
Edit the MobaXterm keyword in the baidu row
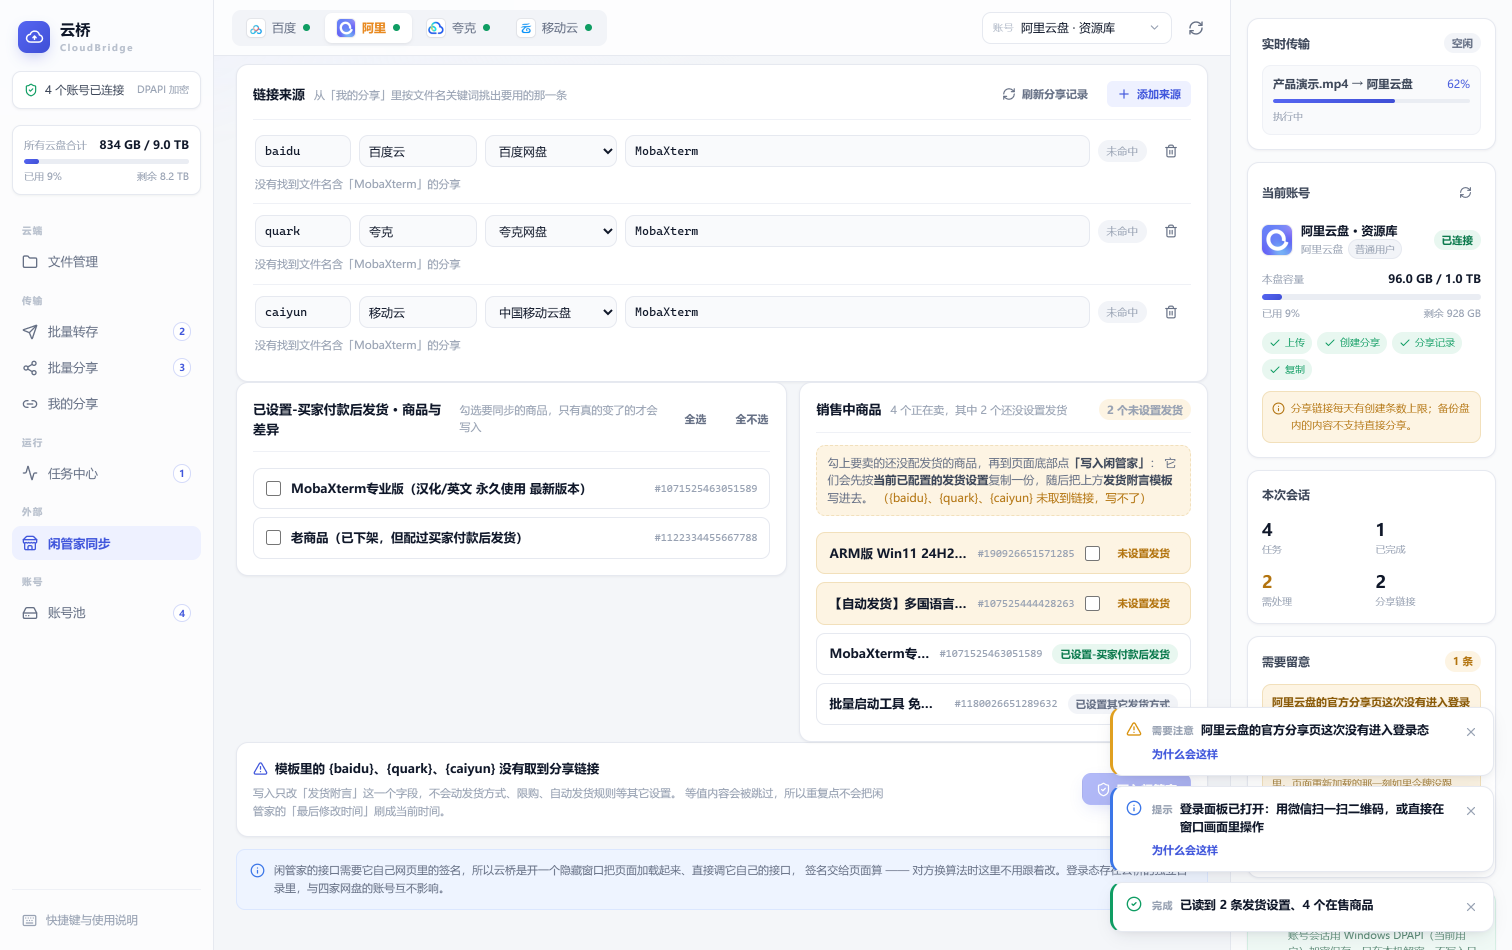[857, 151]
